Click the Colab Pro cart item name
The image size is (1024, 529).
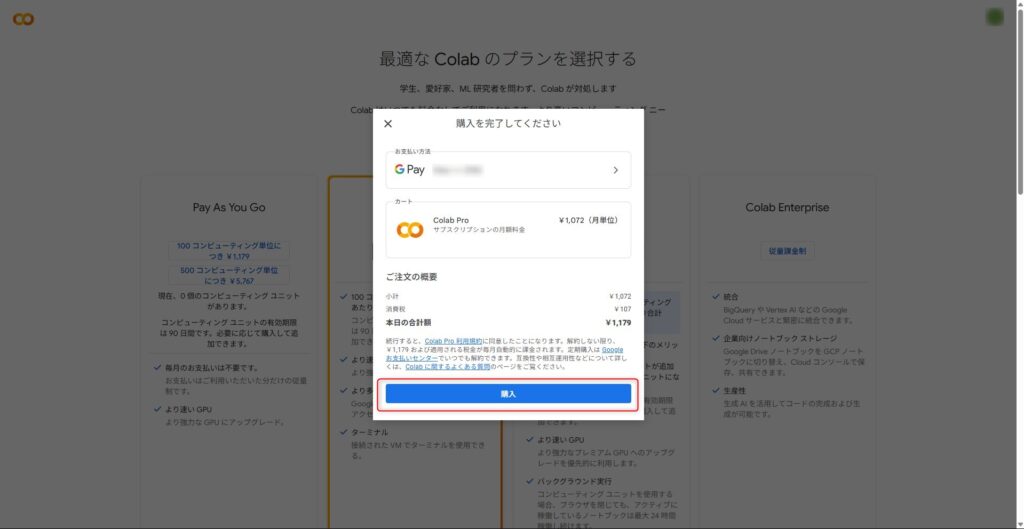451,221
